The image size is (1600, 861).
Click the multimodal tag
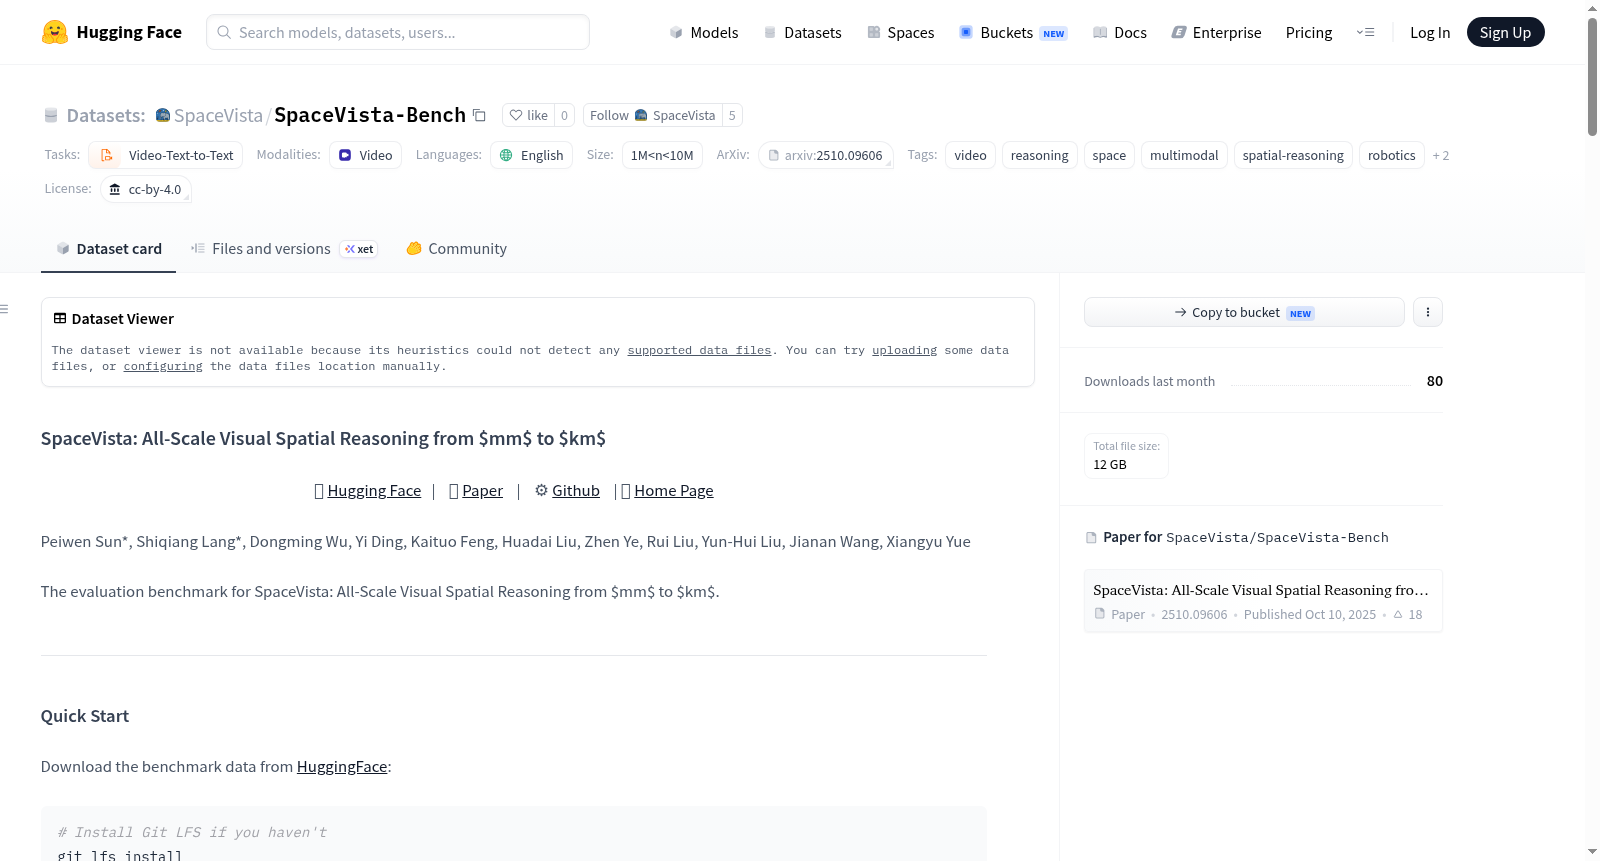coord(1184,155)
